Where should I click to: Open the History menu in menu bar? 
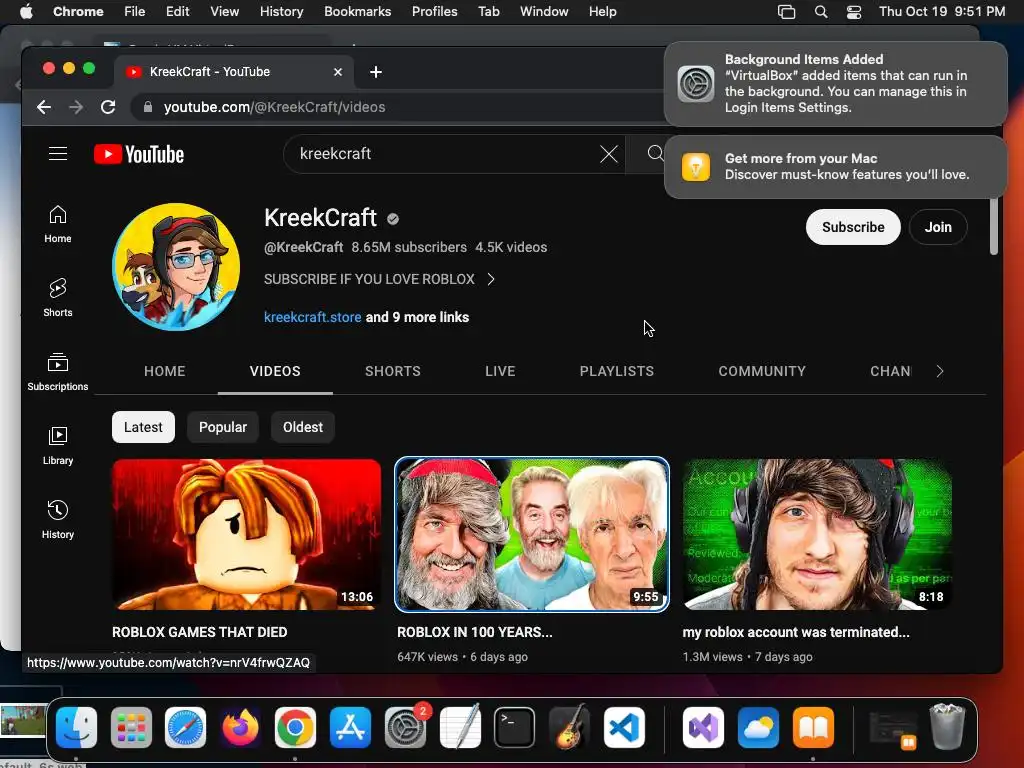point(281,12)
